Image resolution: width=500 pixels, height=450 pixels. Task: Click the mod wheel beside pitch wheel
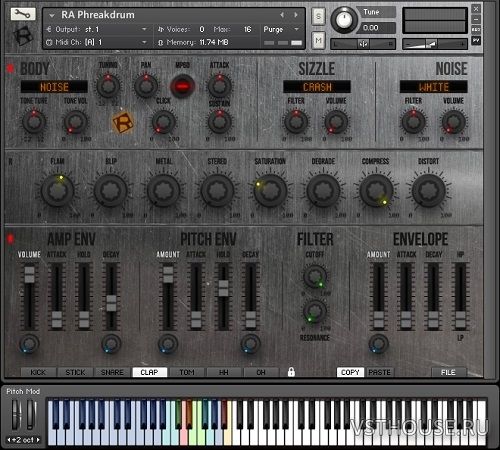pyautogui.click(x=31, y=415)
